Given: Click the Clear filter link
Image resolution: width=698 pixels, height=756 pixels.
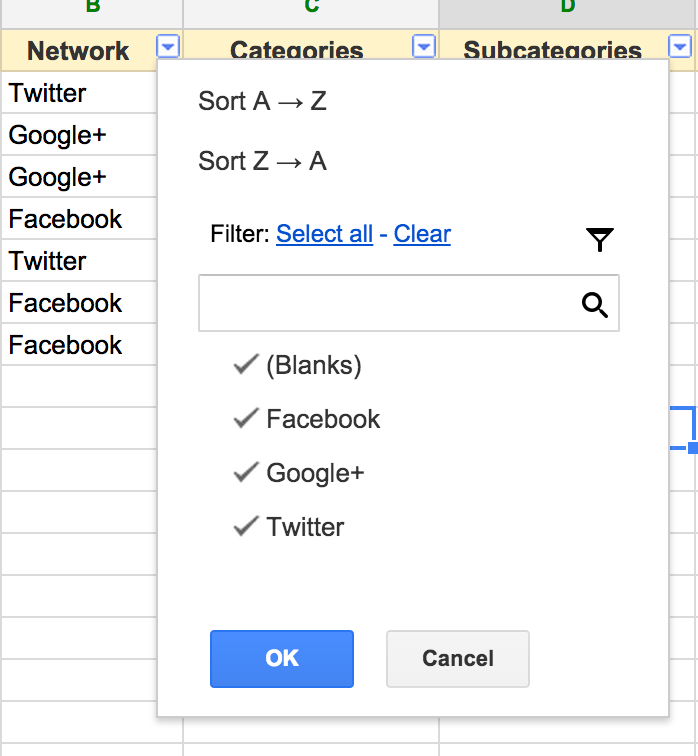Looking at the screenshot, I should 422,234.
